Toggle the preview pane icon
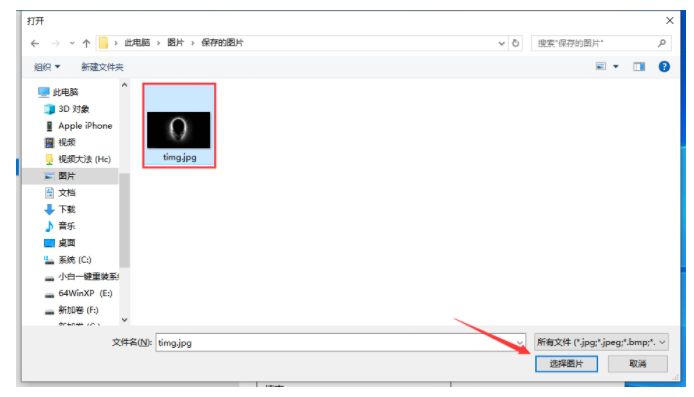 tap(639, 67)
